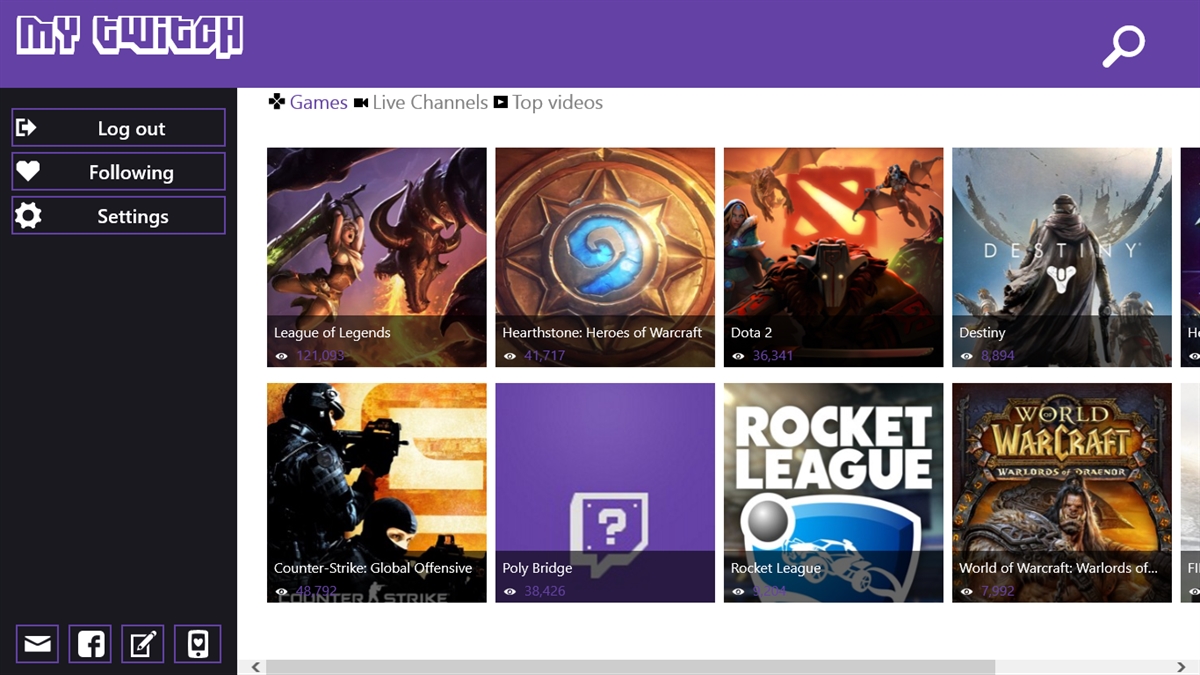Screen dimensions: 1200x675
Task: Open the Rocket League game thumbnail
Action: 833,490
